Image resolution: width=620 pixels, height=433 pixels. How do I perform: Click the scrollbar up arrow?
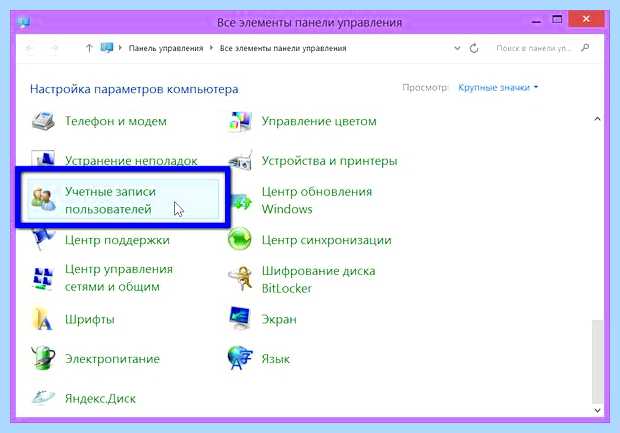[x=597, y=119]
